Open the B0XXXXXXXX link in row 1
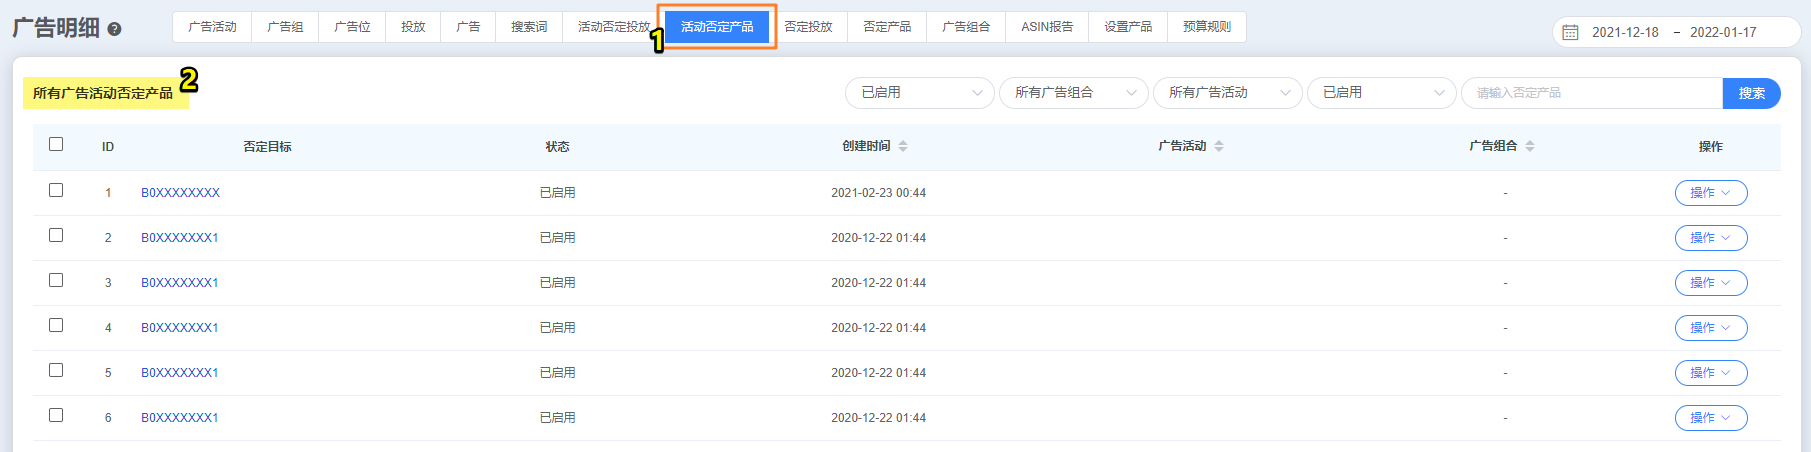Viewport: 1811px width, 452px height. tap(180, 193)
